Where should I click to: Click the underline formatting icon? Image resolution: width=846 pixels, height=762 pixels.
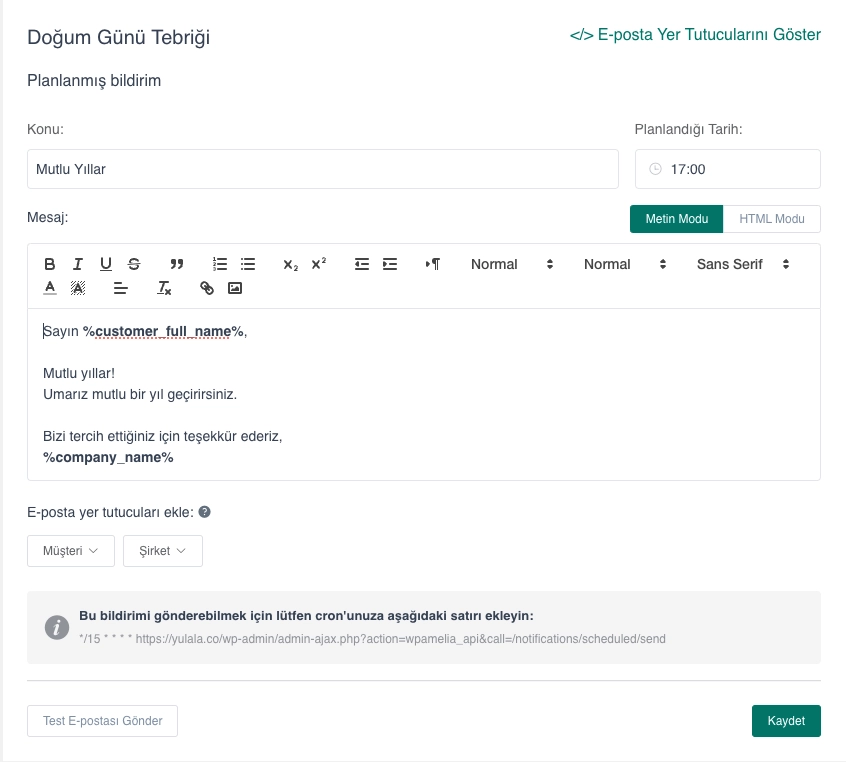[106, 264]
